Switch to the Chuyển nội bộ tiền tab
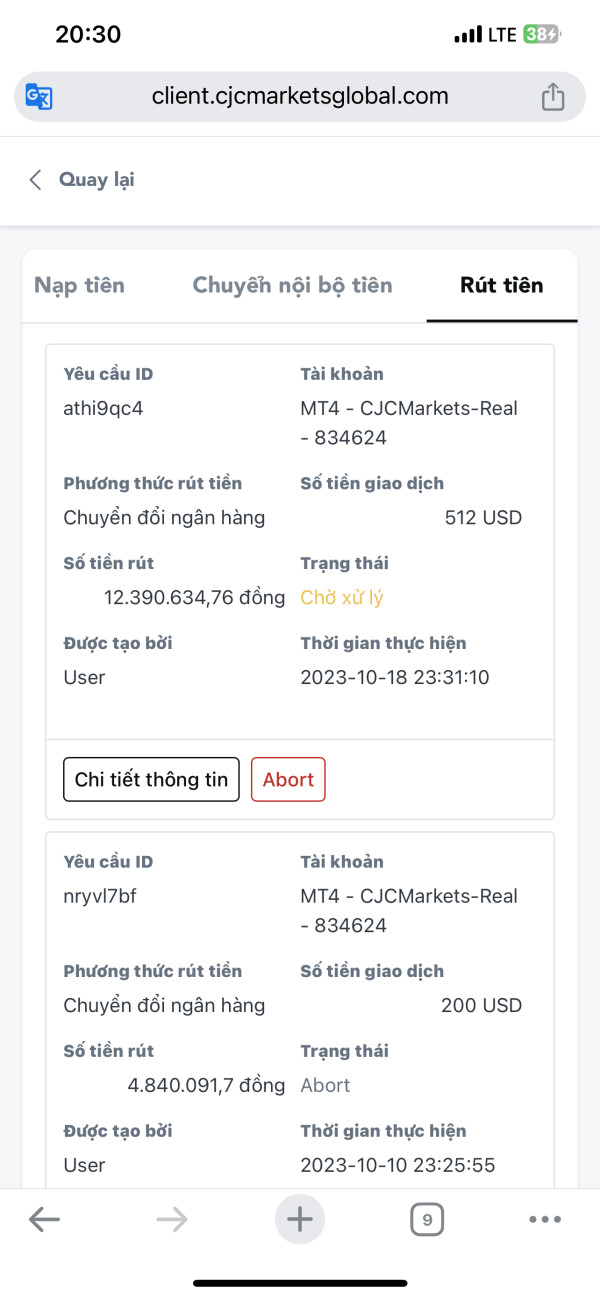This screenshot has height=1298, width=600. pos(292,286)
